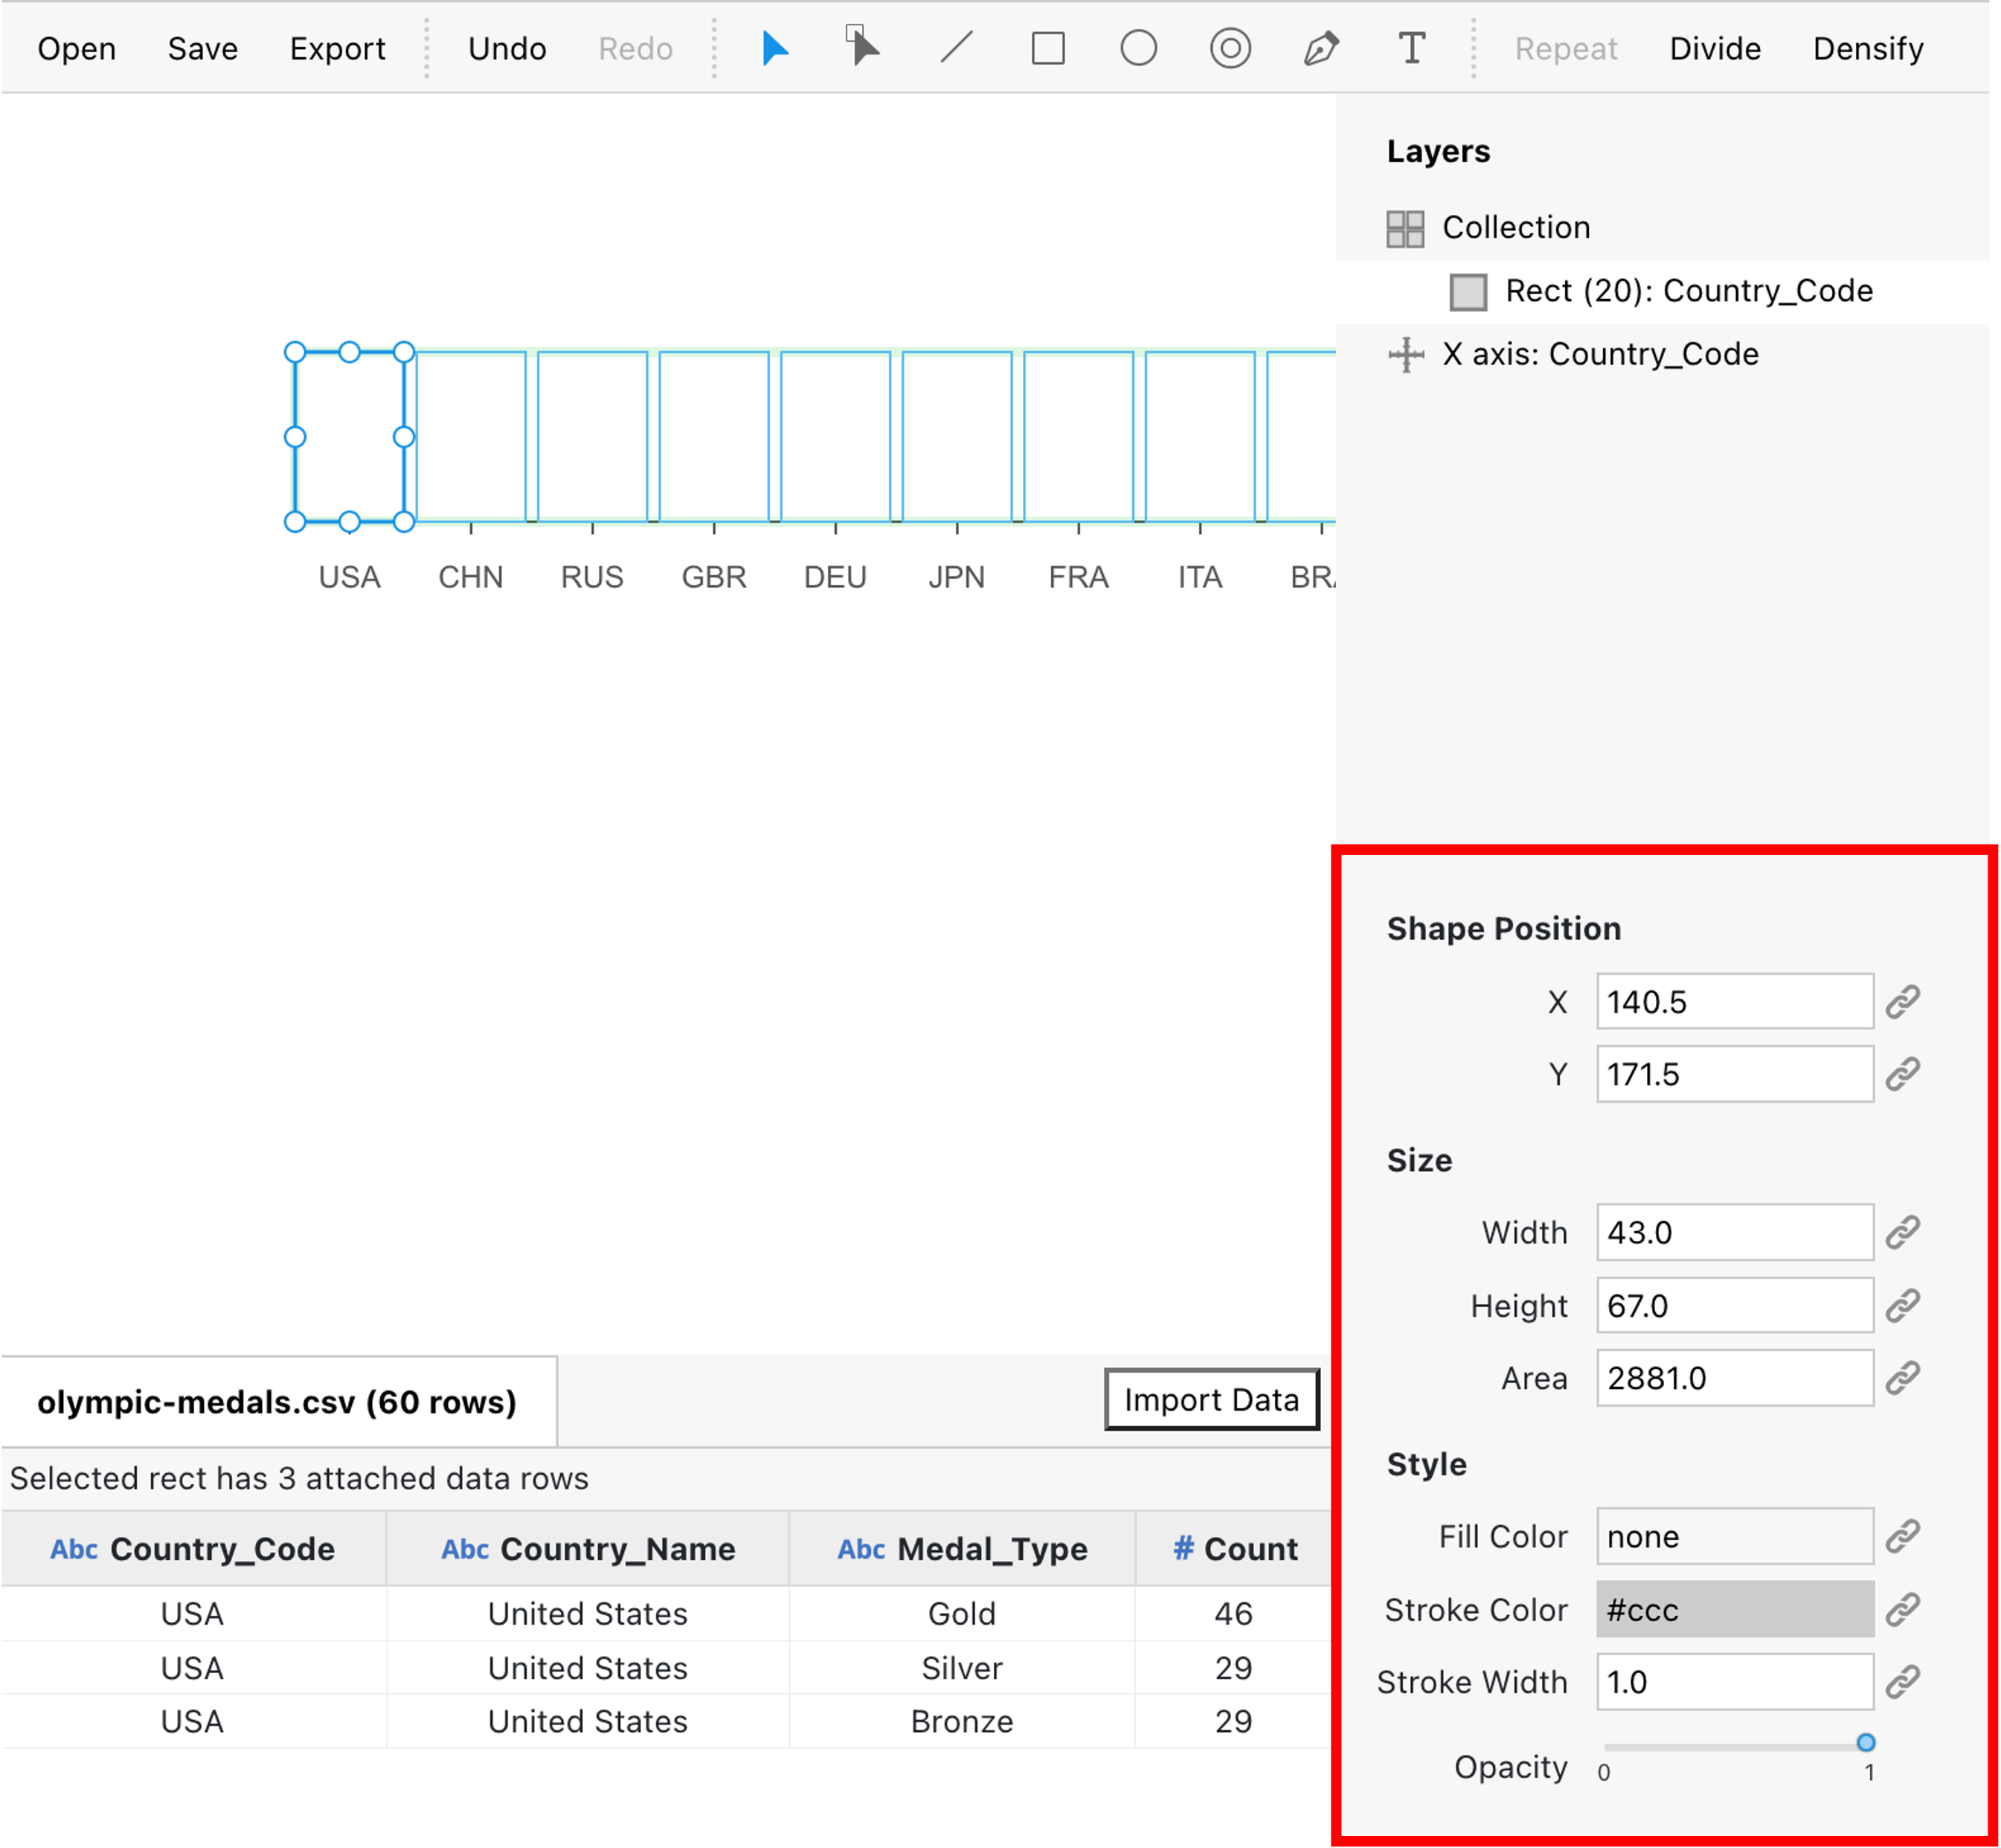Click the Width input field
The height and width of the screenshot is (1848, 2001).
(1734, 1232)
